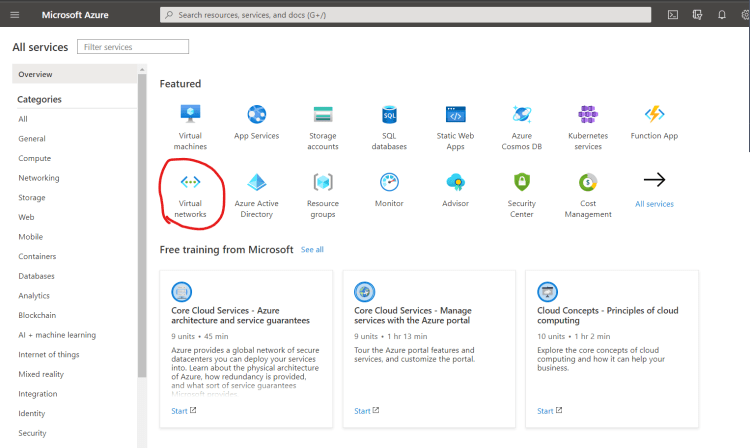
Task: Select the Mobile category
Action: click(x=31, y=237)
